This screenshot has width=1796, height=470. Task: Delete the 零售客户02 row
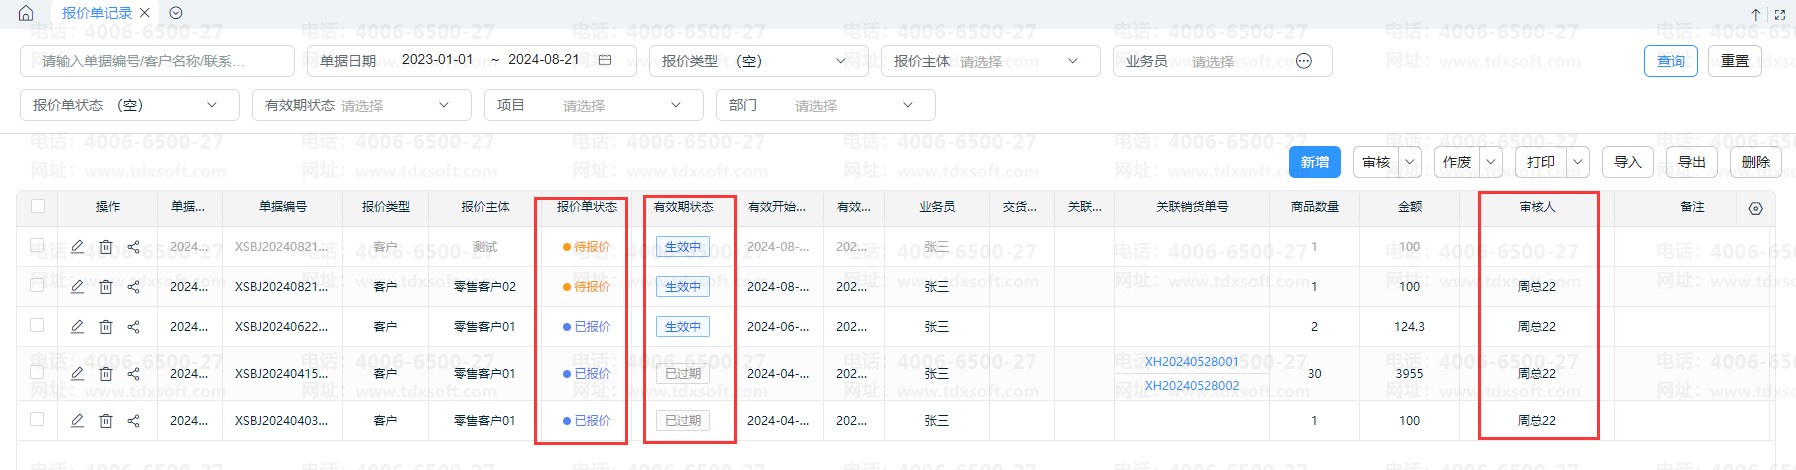pos(105,286)
